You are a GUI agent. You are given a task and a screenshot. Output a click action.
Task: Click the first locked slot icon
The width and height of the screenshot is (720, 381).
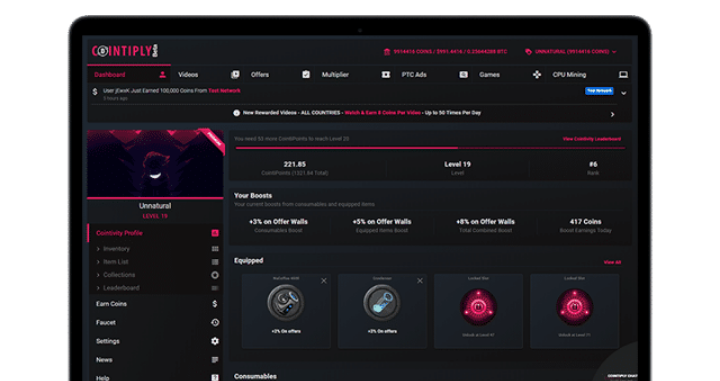[478, 307]
